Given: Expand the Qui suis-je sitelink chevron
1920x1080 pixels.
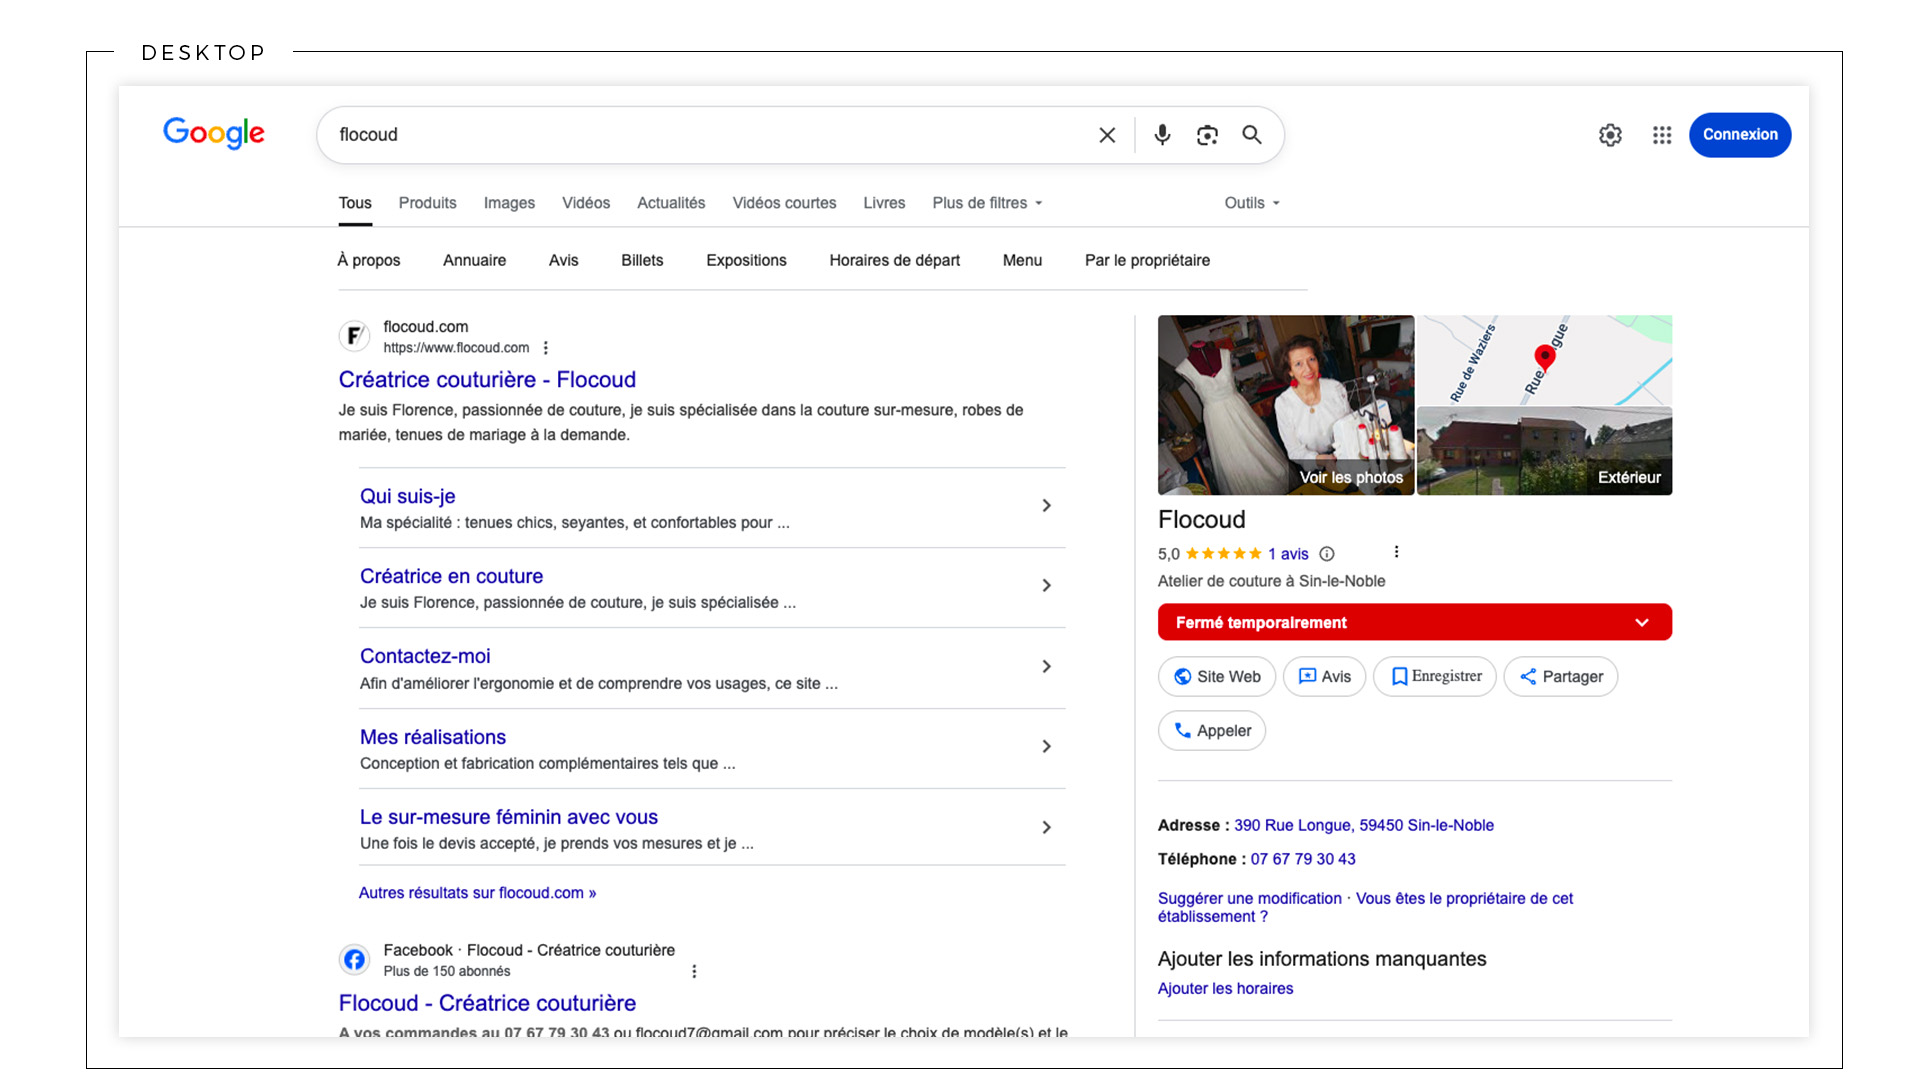Looking at the screenshot, I should point(1046,506).
